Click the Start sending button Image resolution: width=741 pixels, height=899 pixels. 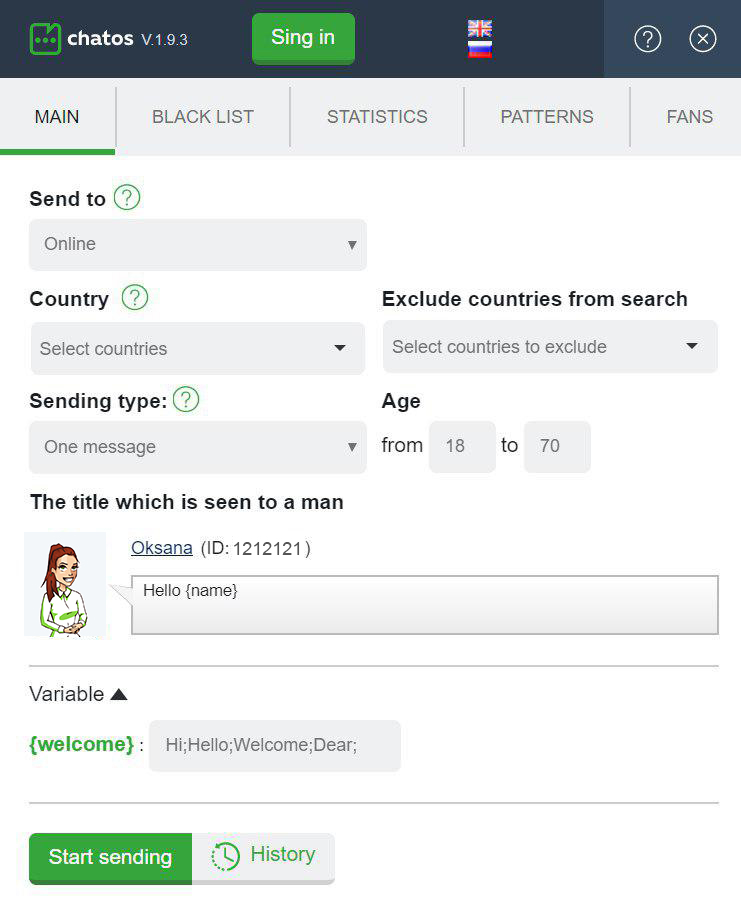tap(110, 858)
